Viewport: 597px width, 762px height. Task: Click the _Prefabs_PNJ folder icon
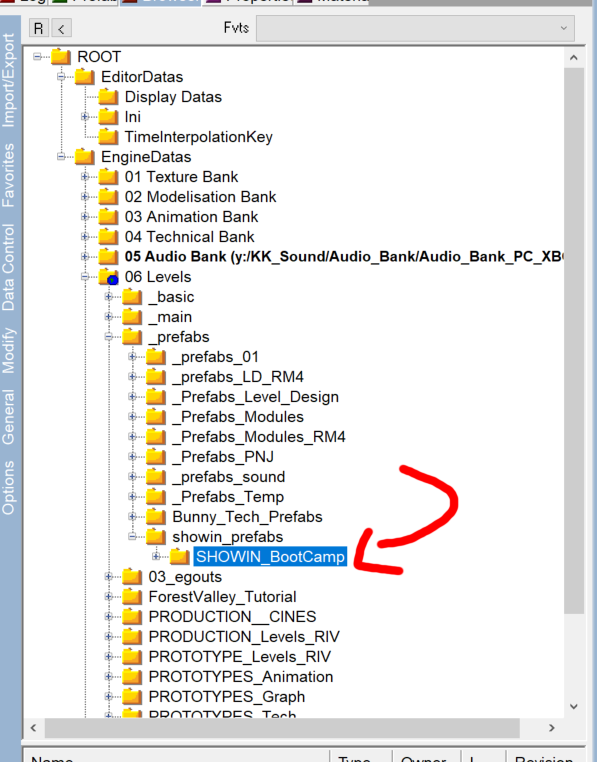[156, 457]
